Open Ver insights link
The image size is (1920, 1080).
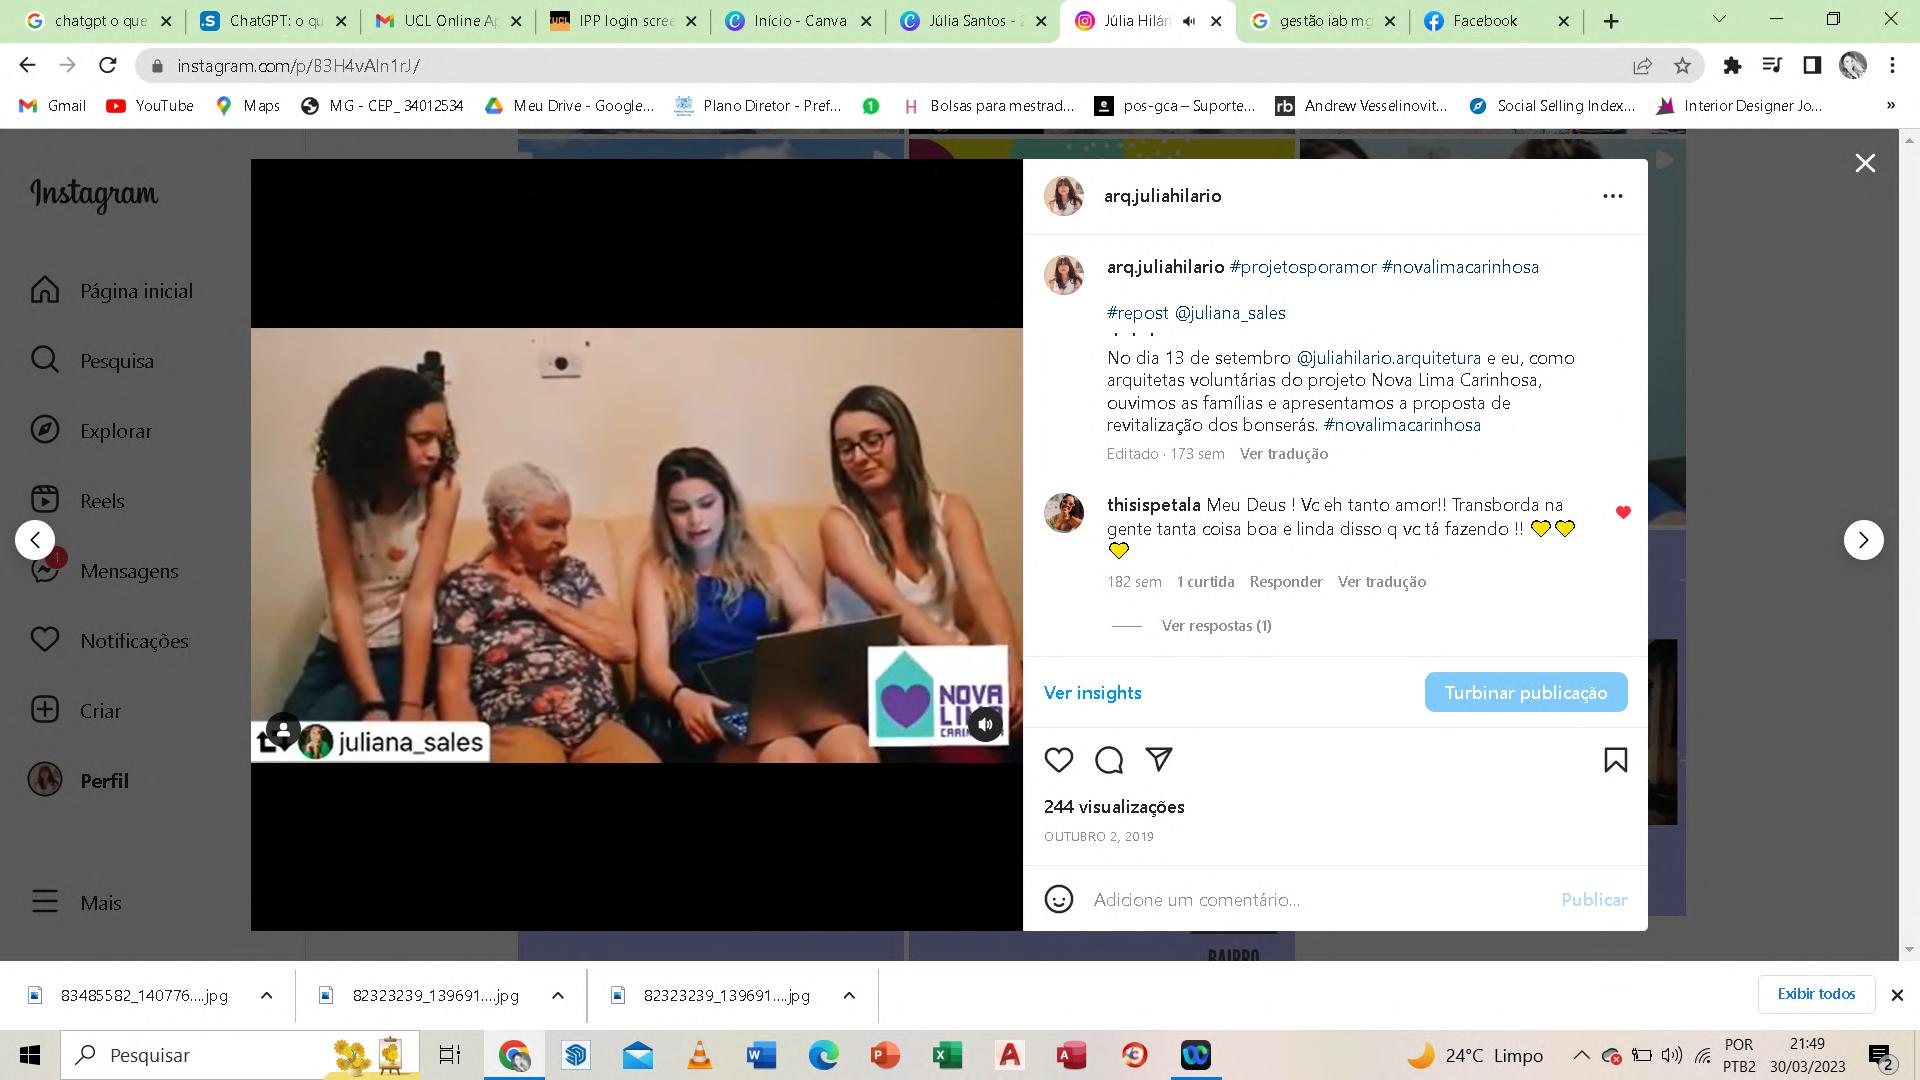pyautogui.click(x=1092, y=692)
